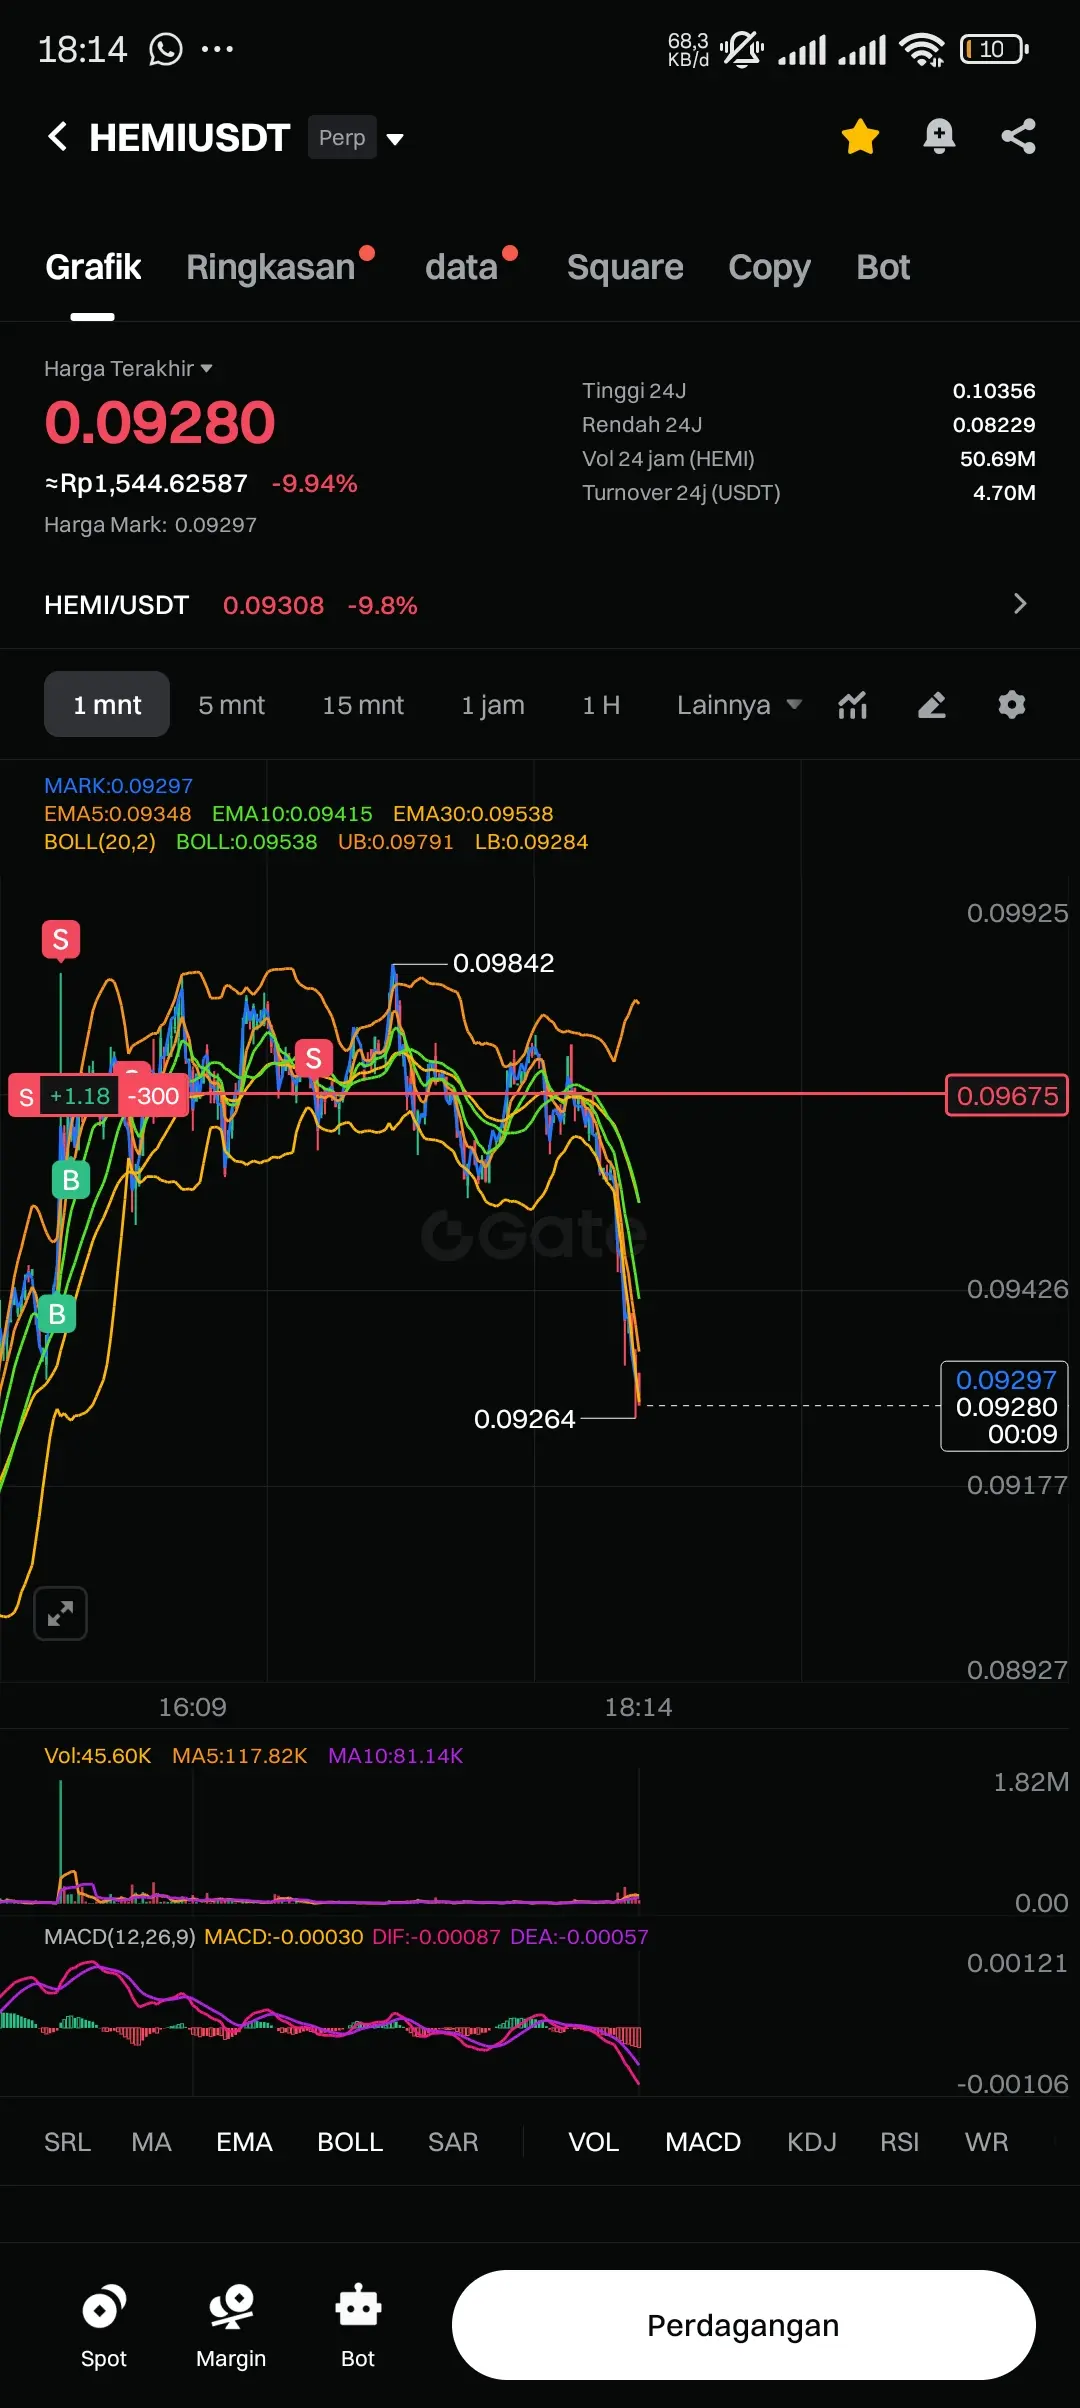Toggle the WR sub-indicator
Image resolution: width=1080 pixels, height=2408 pixels.
tap(986, 2142)
